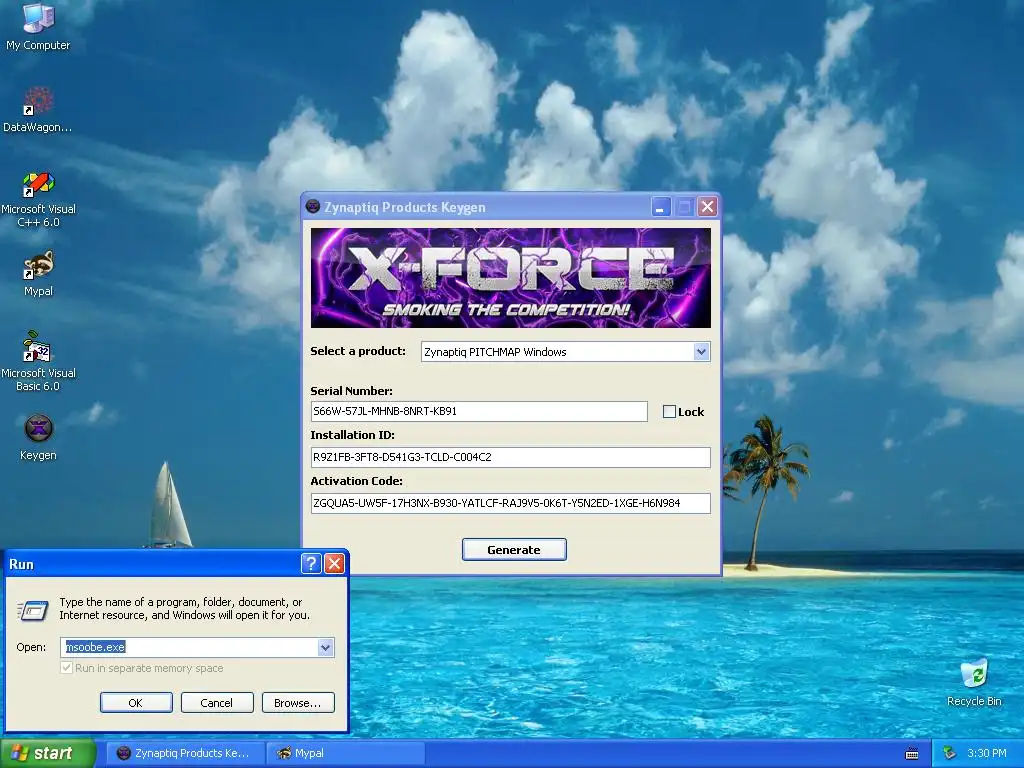Image resolution: width=1024 pixels, height=768 pixels.
Task: Click Cancel in the Run dialog
Action: tap(217, 703)
